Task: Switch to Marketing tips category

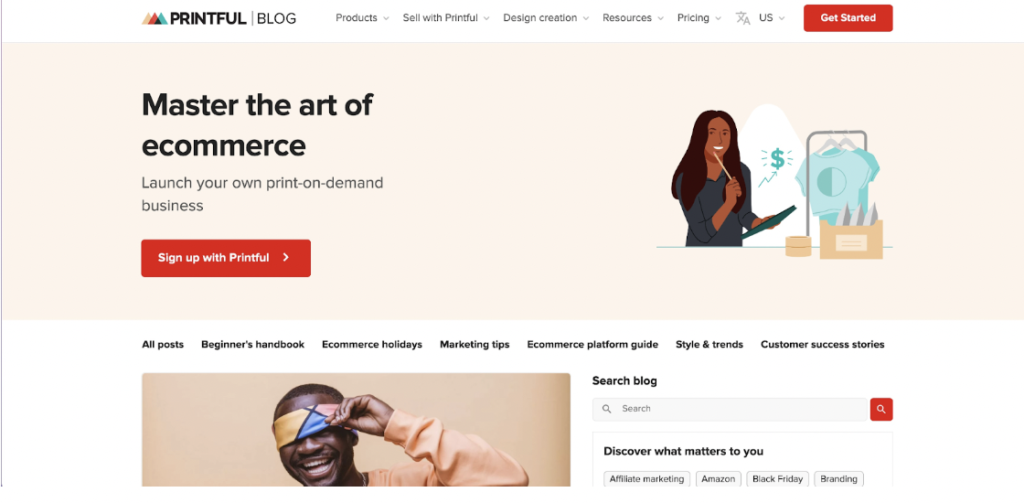Action: [x=474, y=344]
